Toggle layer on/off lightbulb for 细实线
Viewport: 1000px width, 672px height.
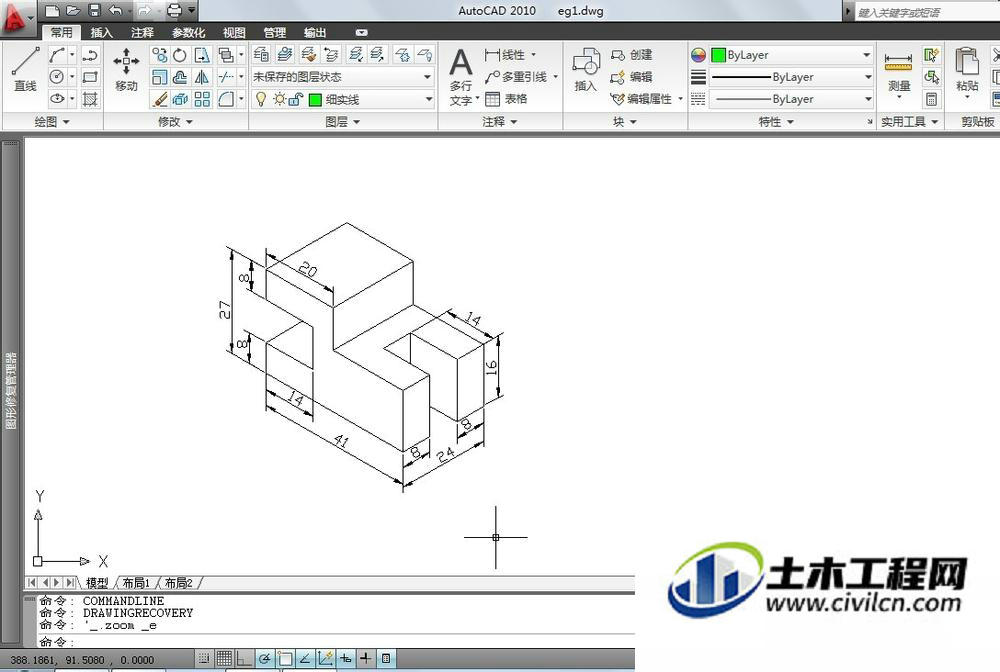pos(261,99)
